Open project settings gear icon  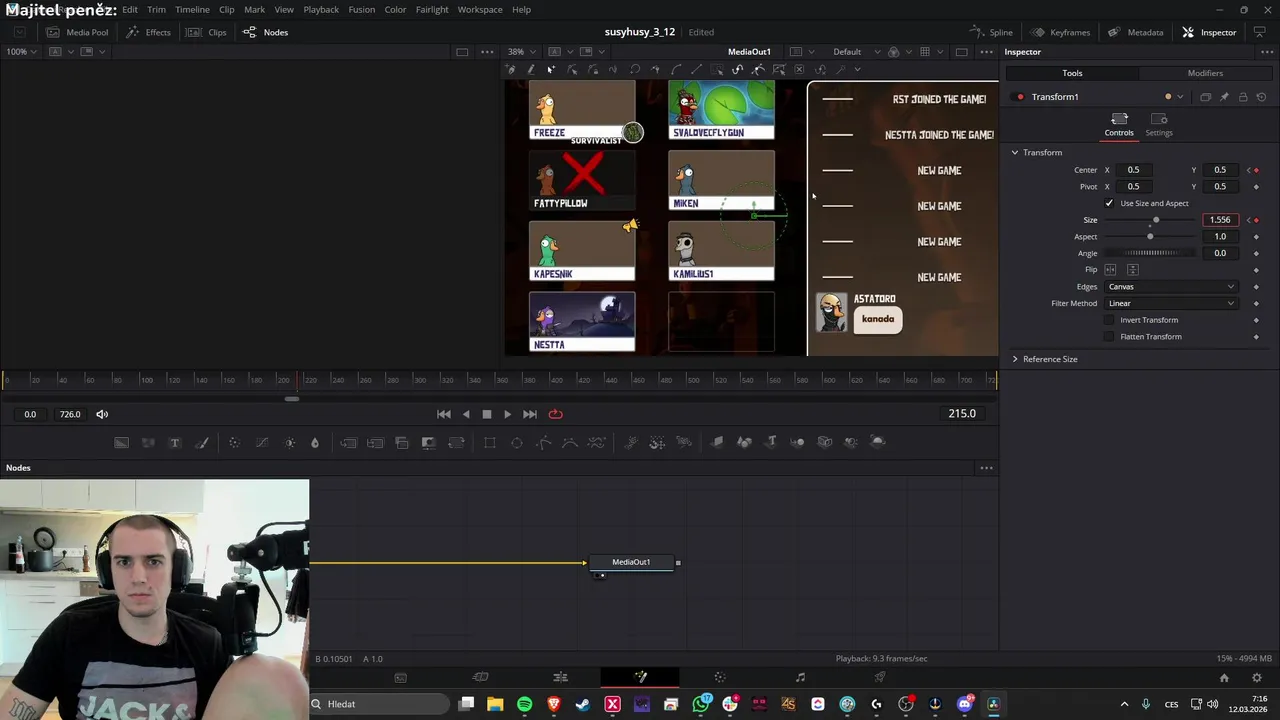pos(1257,677)
